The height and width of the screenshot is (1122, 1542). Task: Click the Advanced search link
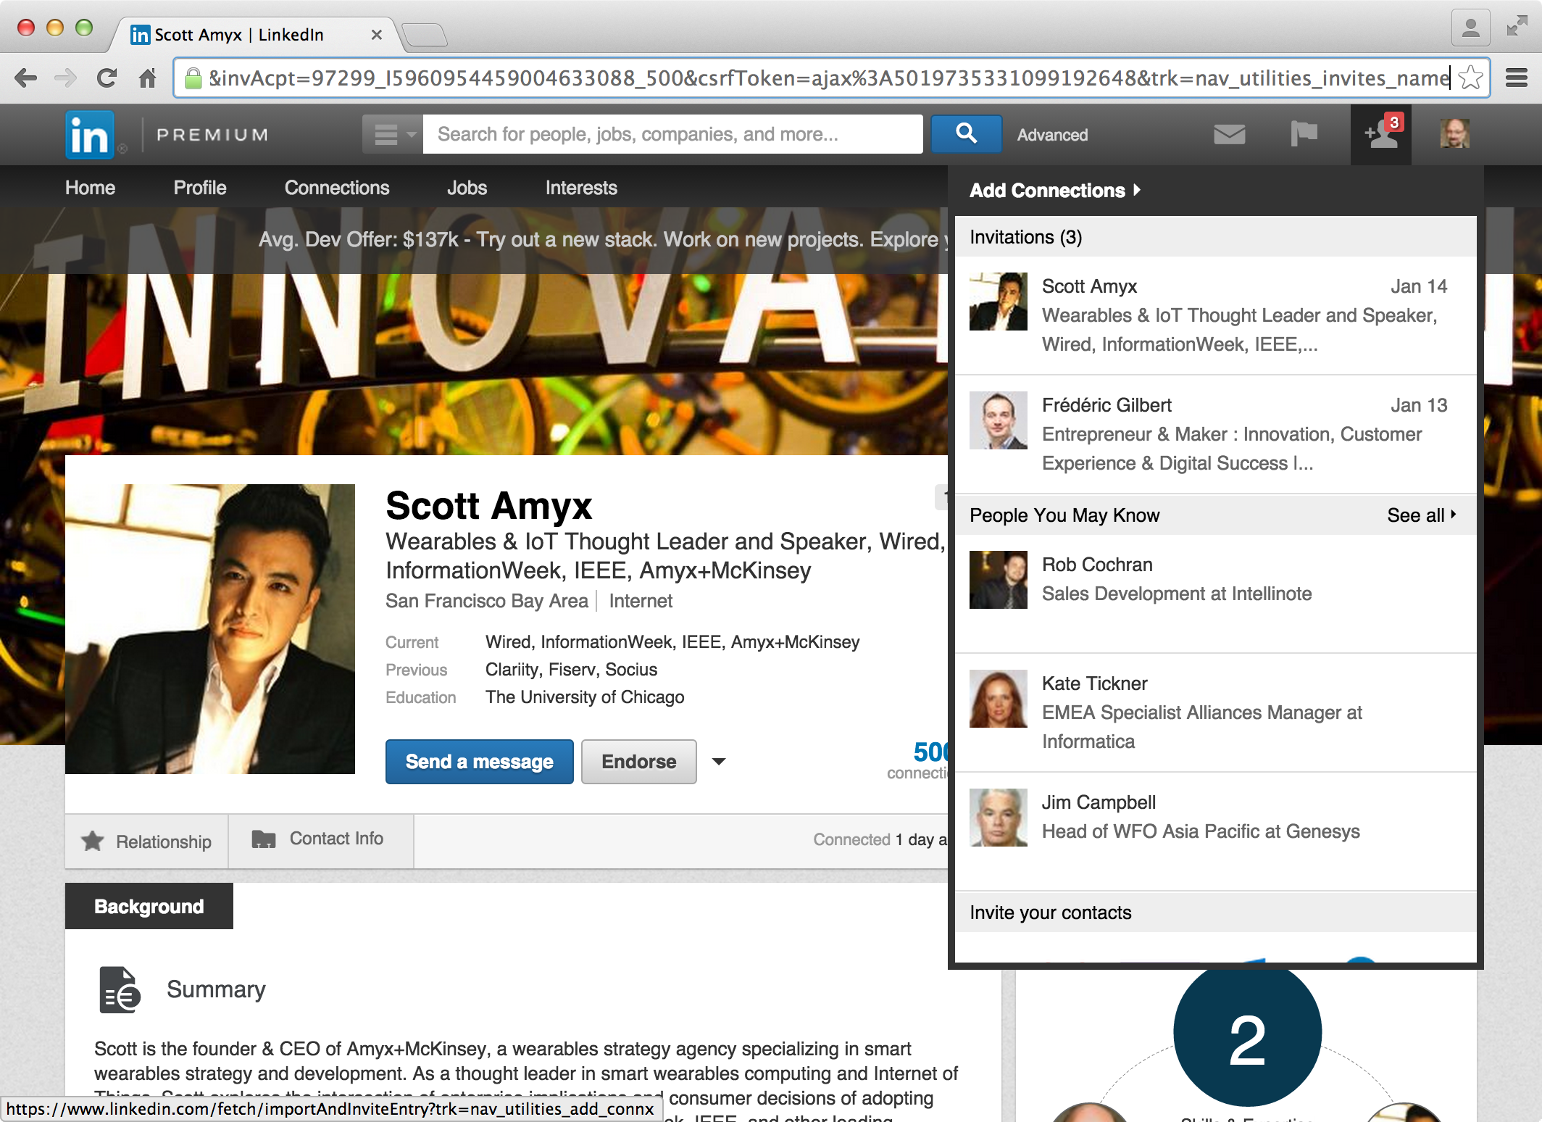1052,135
